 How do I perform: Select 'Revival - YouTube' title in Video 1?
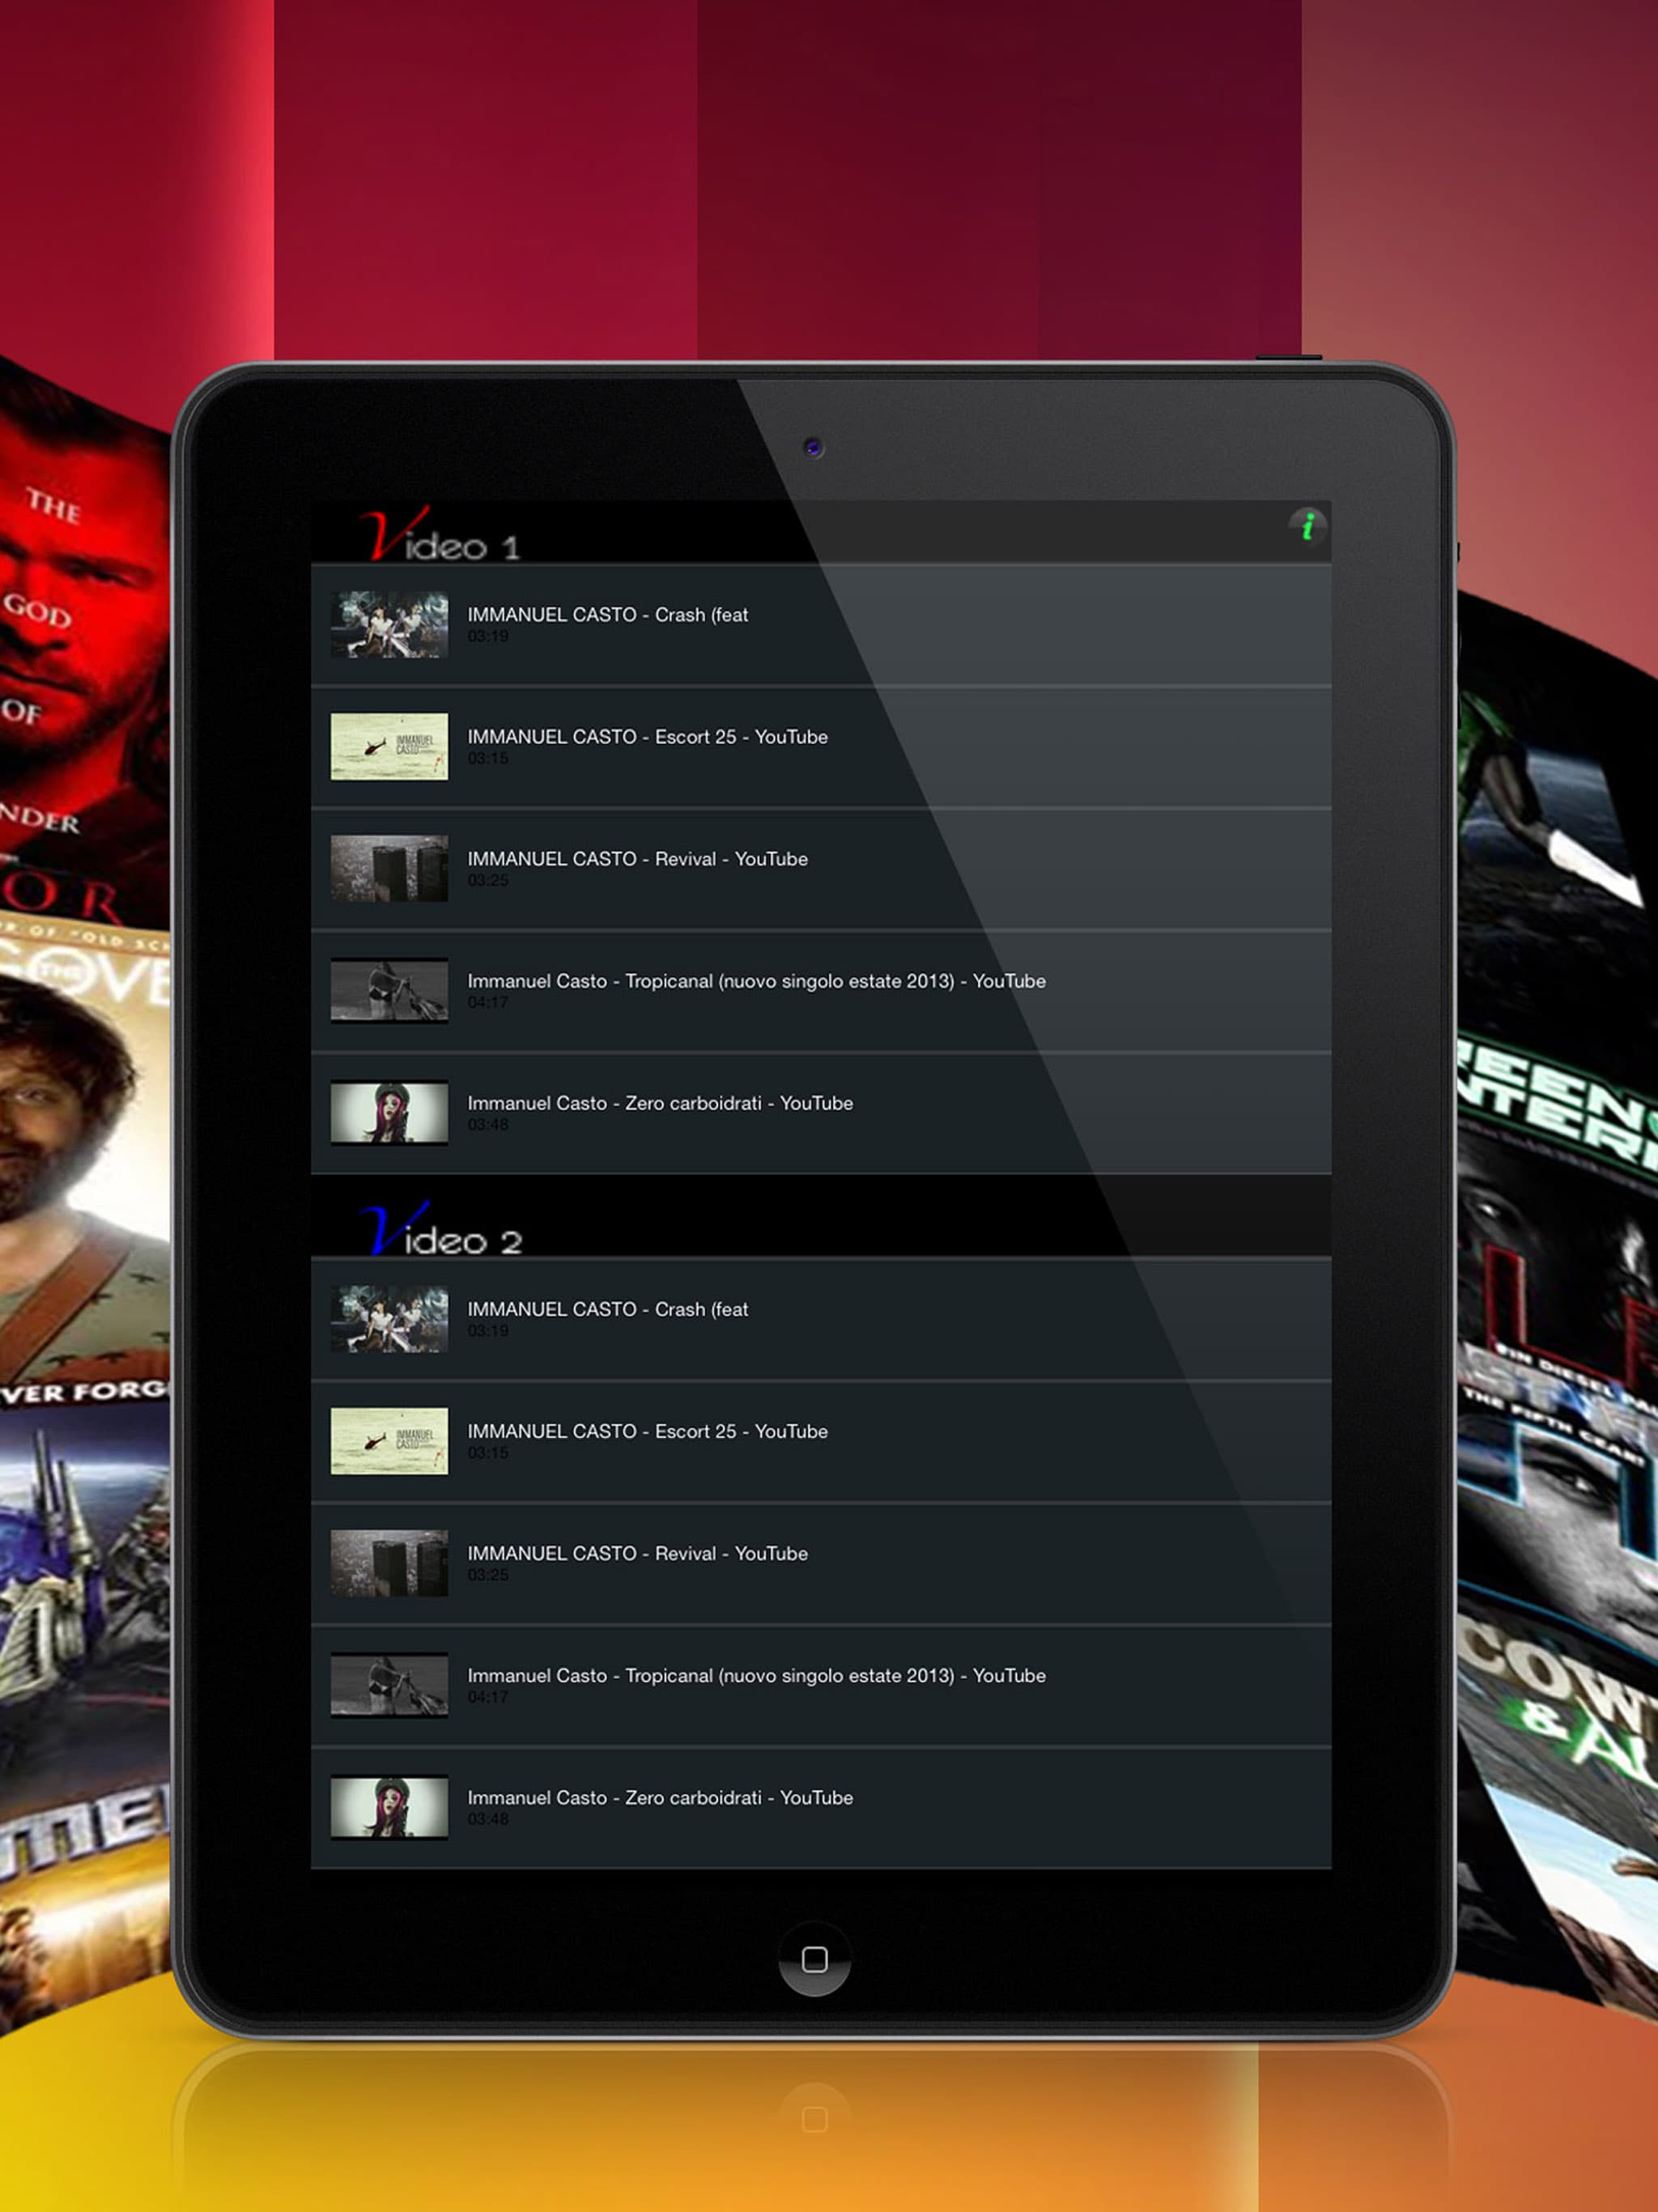tap(637, 859)
